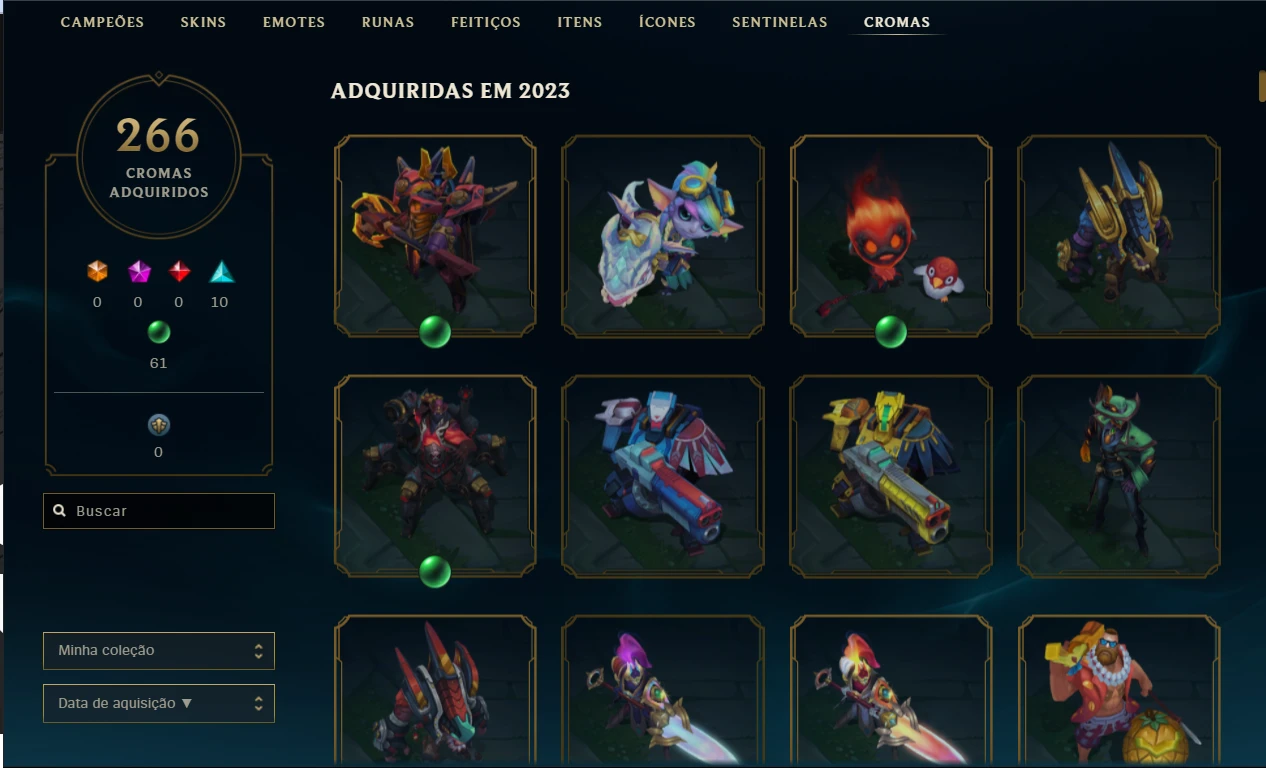Go to the Sentinelas tab
Viewport: 1266px width, 774px height.
click(x=780, y=22)
